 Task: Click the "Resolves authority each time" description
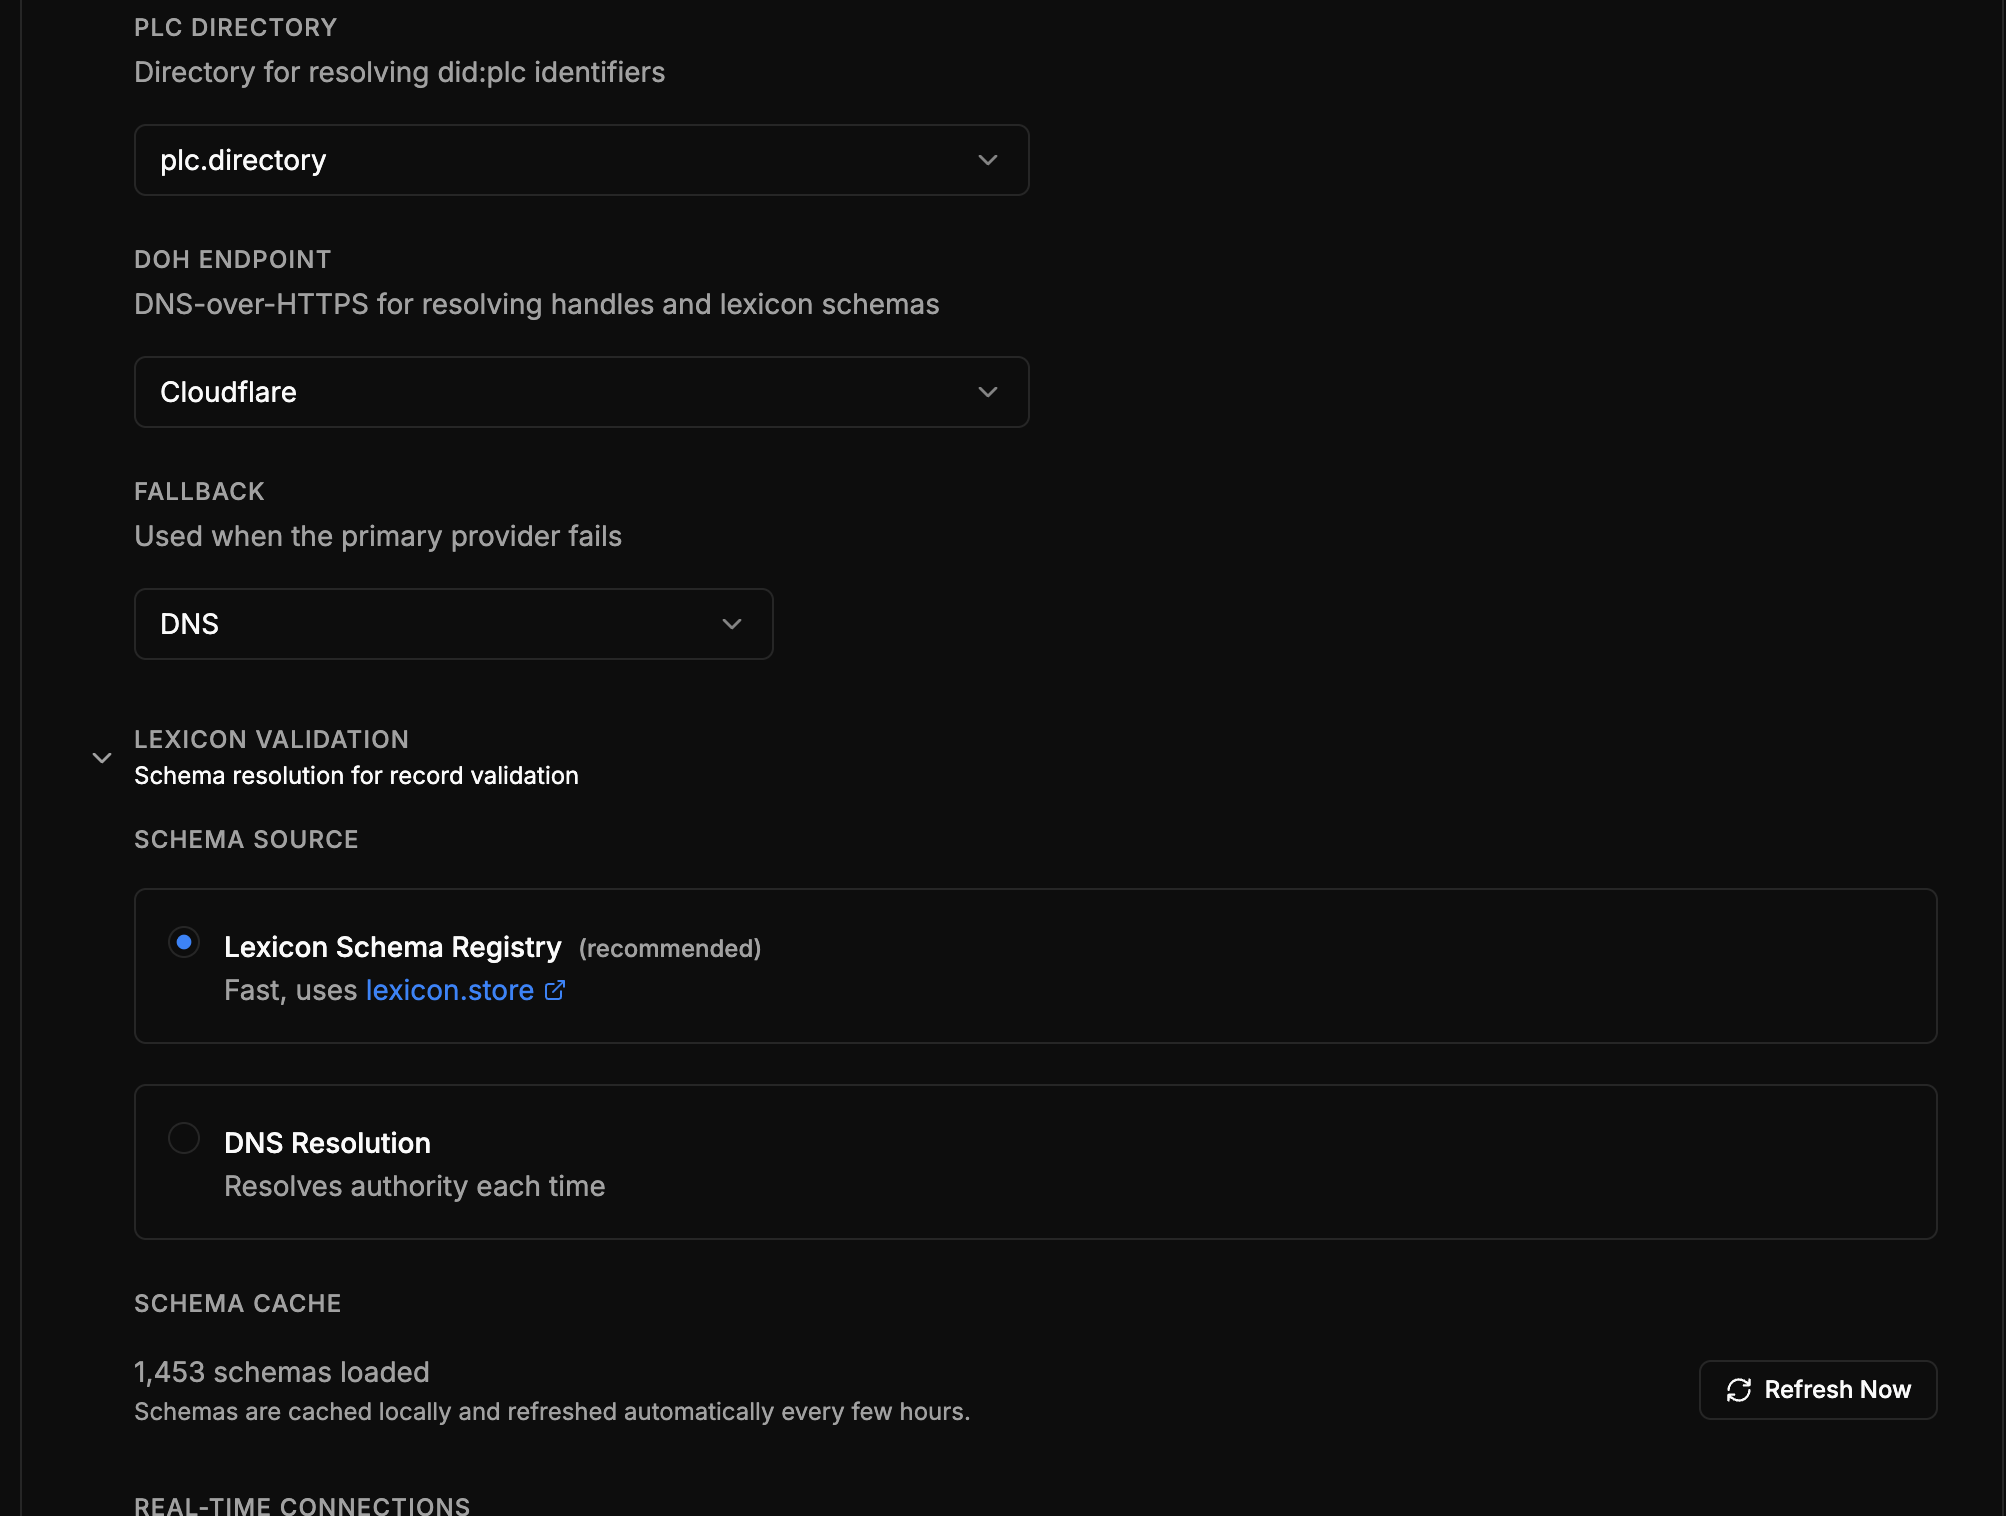tap(414, 1186)
